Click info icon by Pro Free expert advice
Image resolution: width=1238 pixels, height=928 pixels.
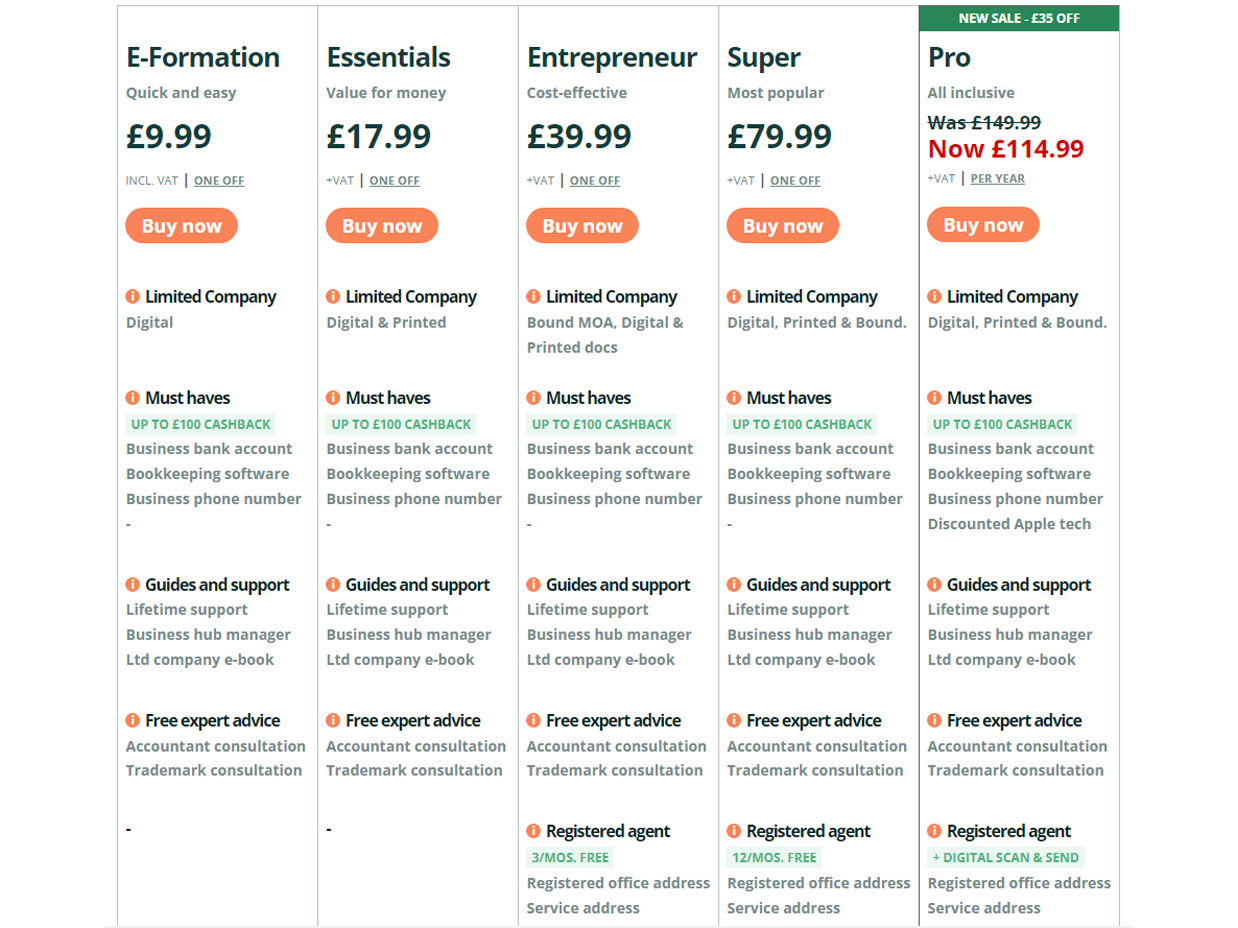pos(934,721)
